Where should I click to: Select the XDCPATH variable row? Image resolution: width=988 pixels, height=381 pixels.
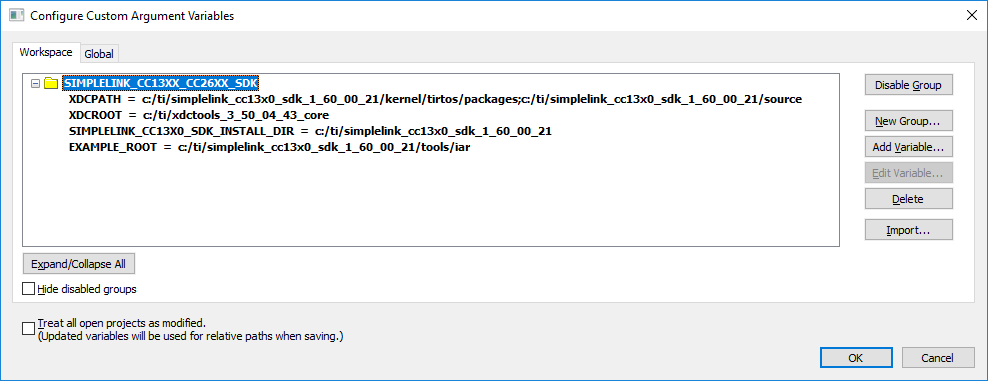[435, 100]
